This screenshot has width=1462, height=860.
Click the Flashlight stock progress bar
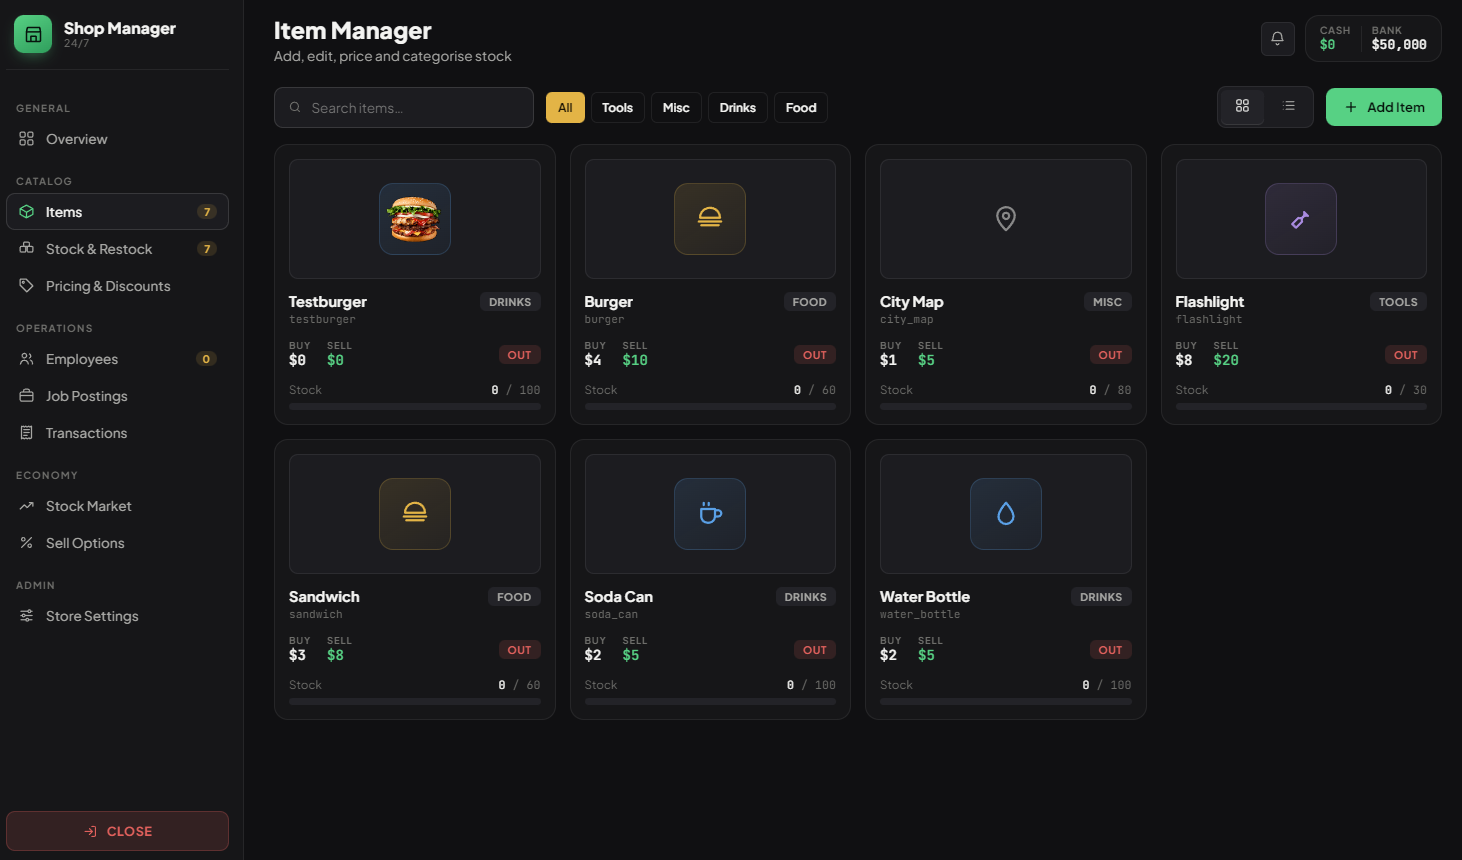(1301, 407)
